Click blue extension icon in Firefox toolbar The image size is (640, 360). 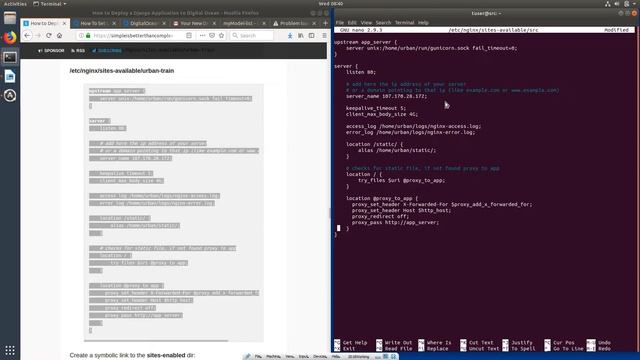290,36
